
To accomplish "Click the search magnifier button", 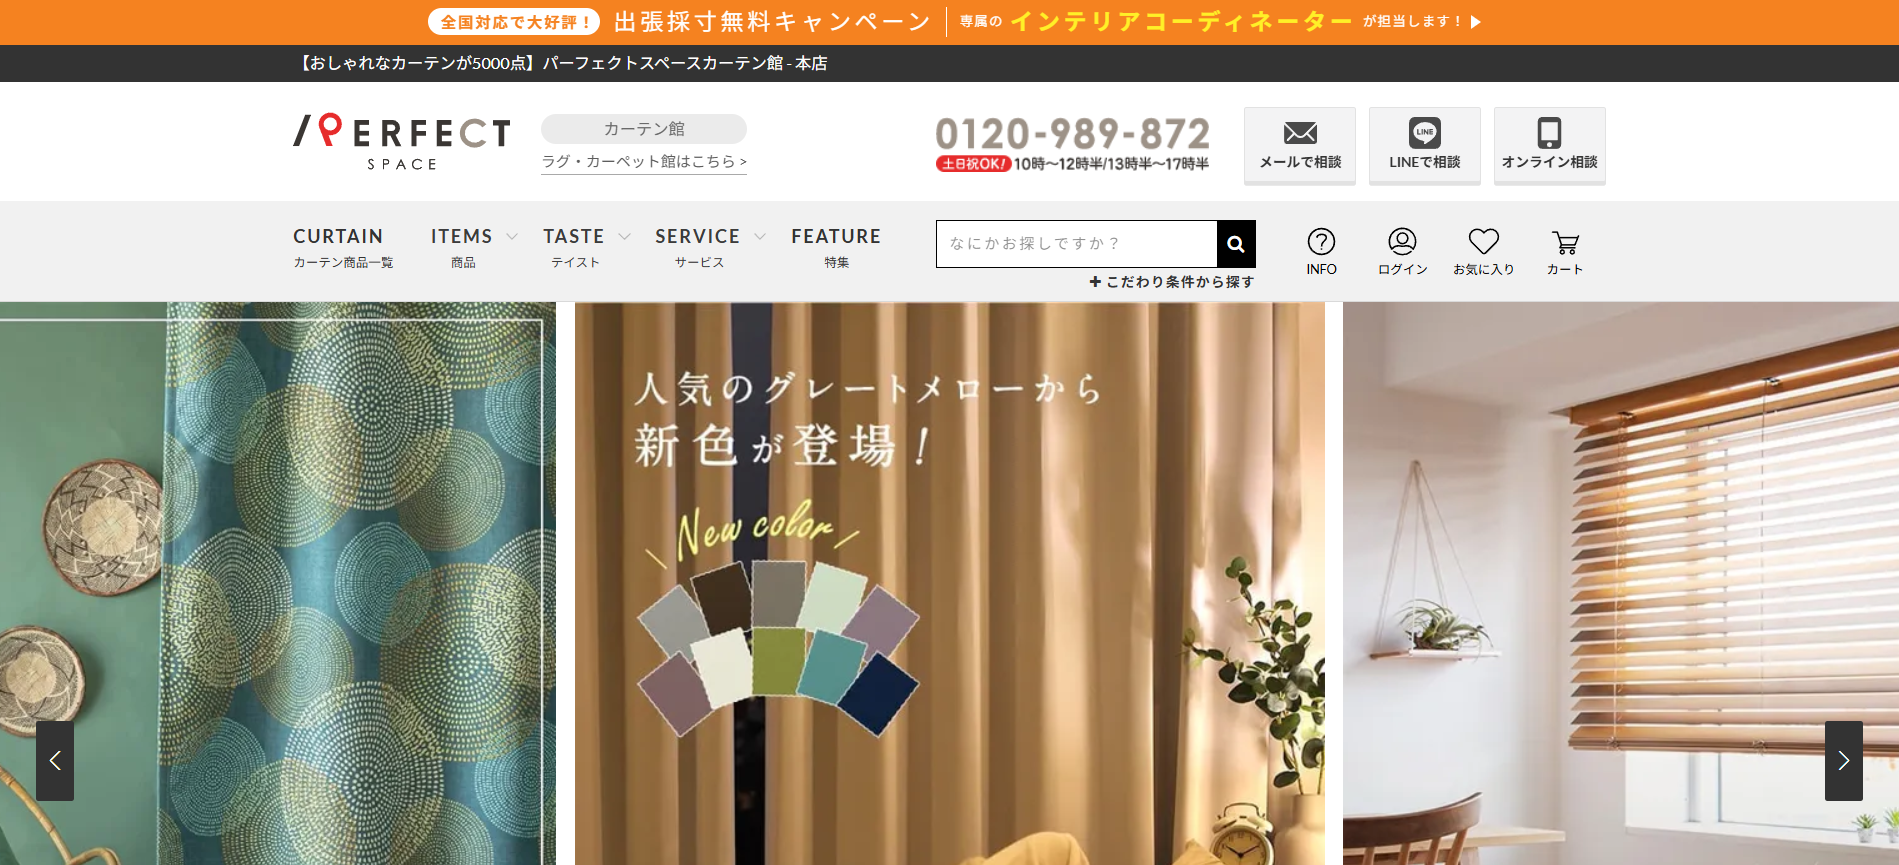I will [x=1236, y=244].
